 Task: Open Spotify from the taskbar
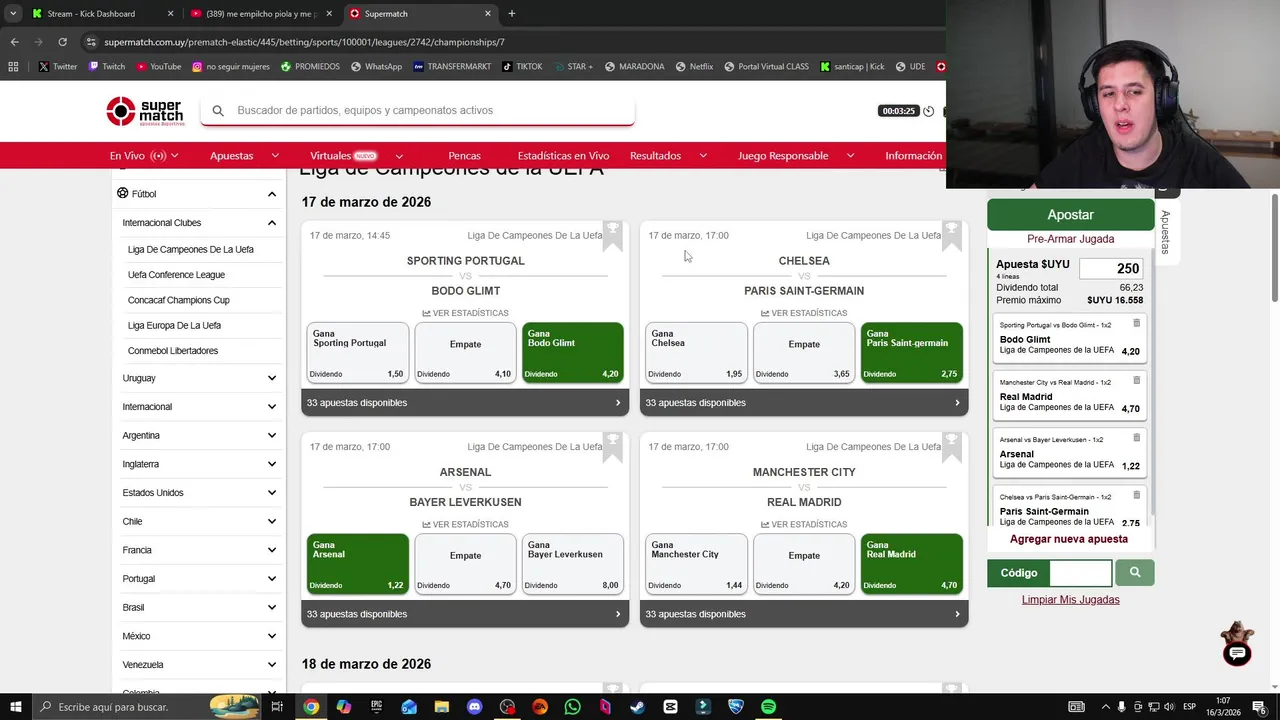(768, 707)
